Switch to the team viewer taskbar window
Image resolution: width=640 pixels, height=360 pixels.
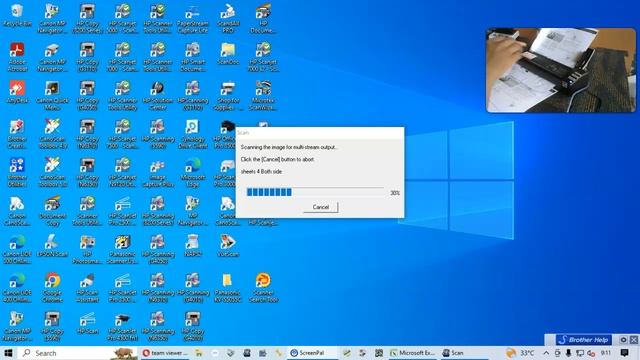pyautogui.click(x=165, y=353)
